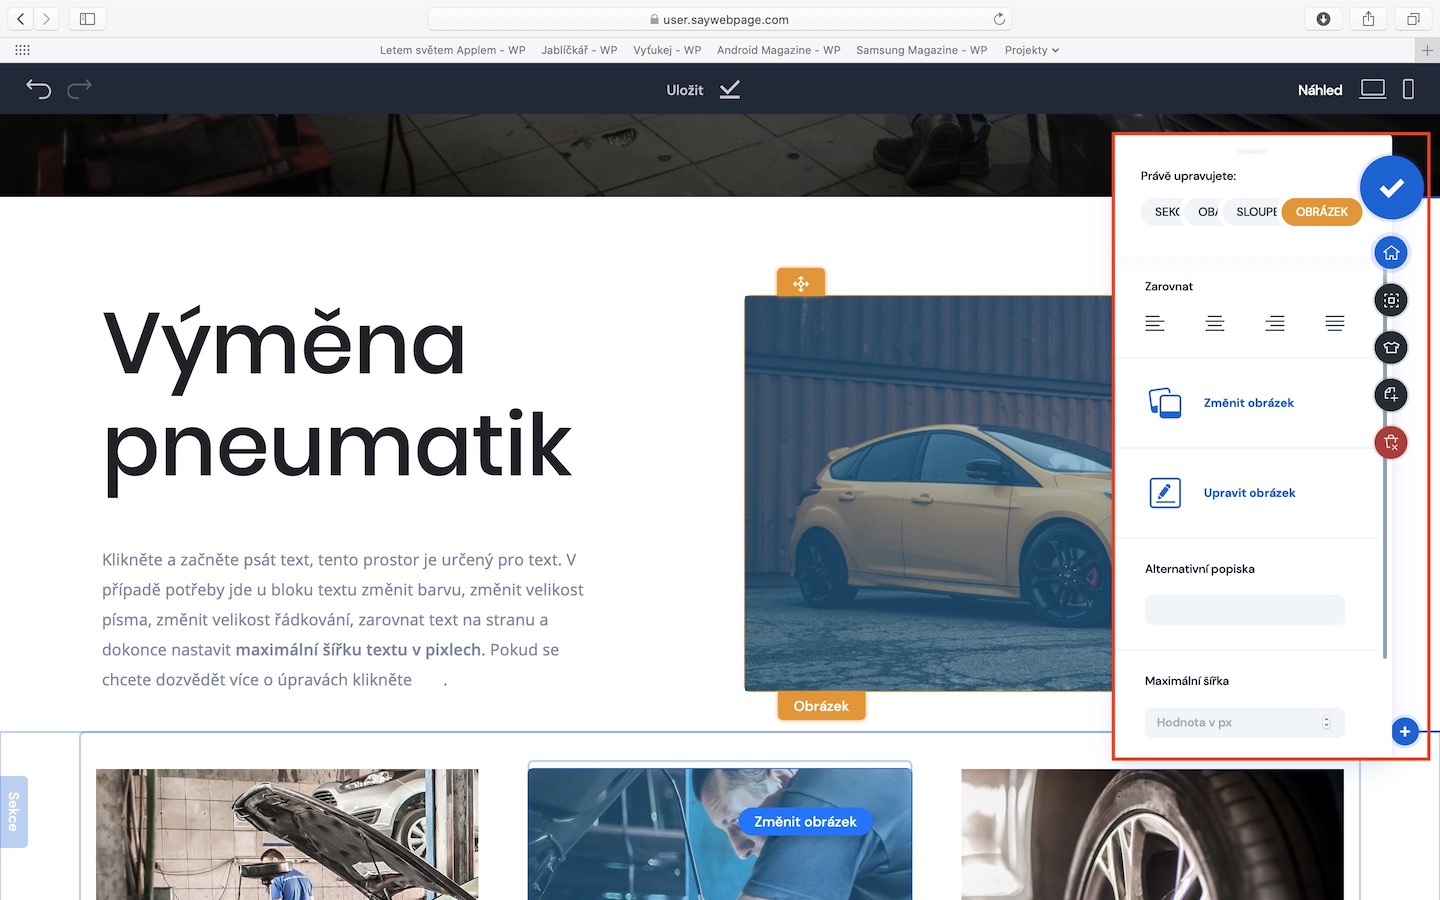Switch to desktop preview mode
Image resolution: width=1440 pixels, height=900 pixels.
click(1373, 89)
